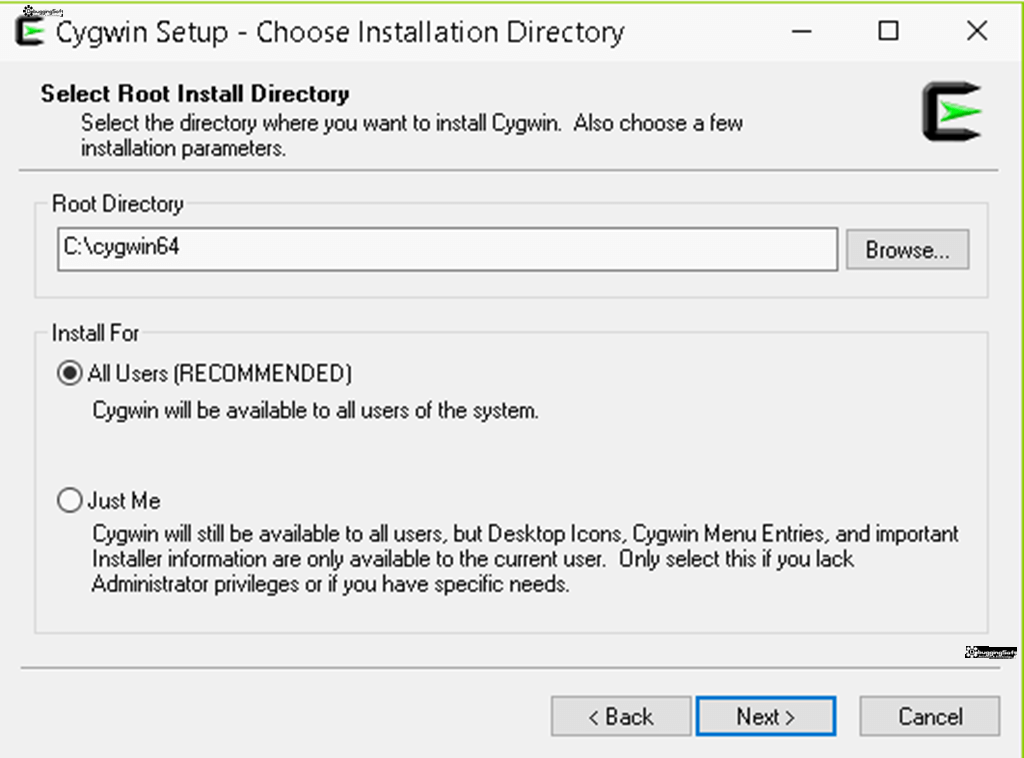This screenshot has width=1024, height=758.
Task: Minimize the Cygwin Setup window
Action: [801, 31]
